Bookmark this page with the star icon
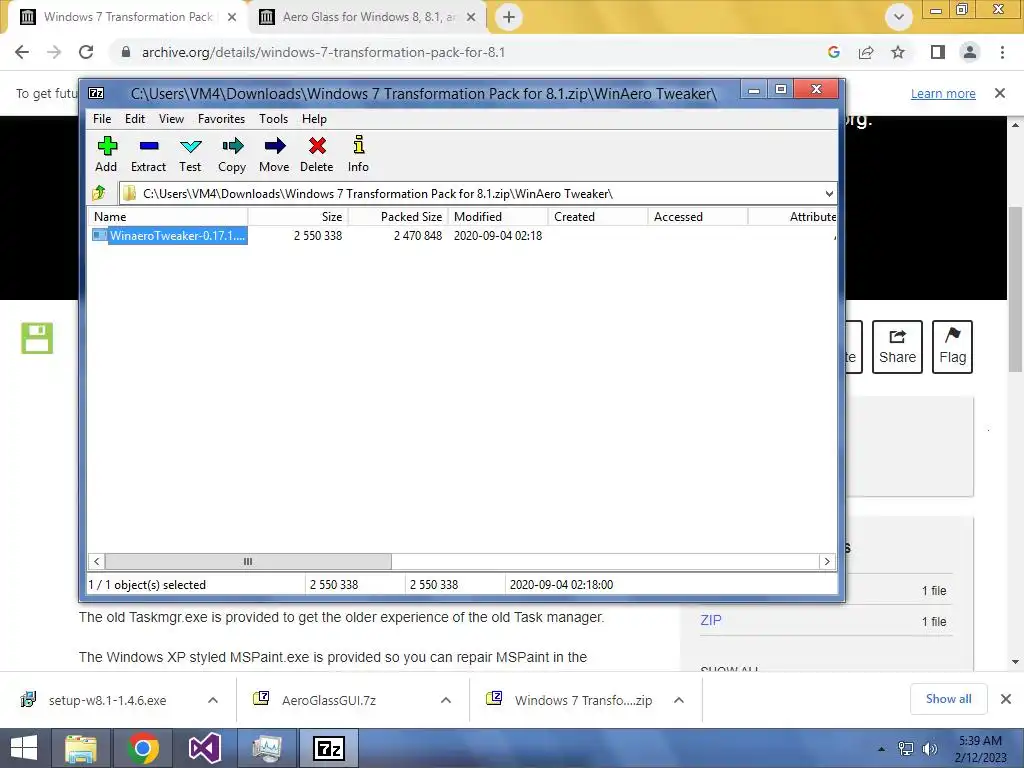This screenshot has width=1024, height=768. 898,52
